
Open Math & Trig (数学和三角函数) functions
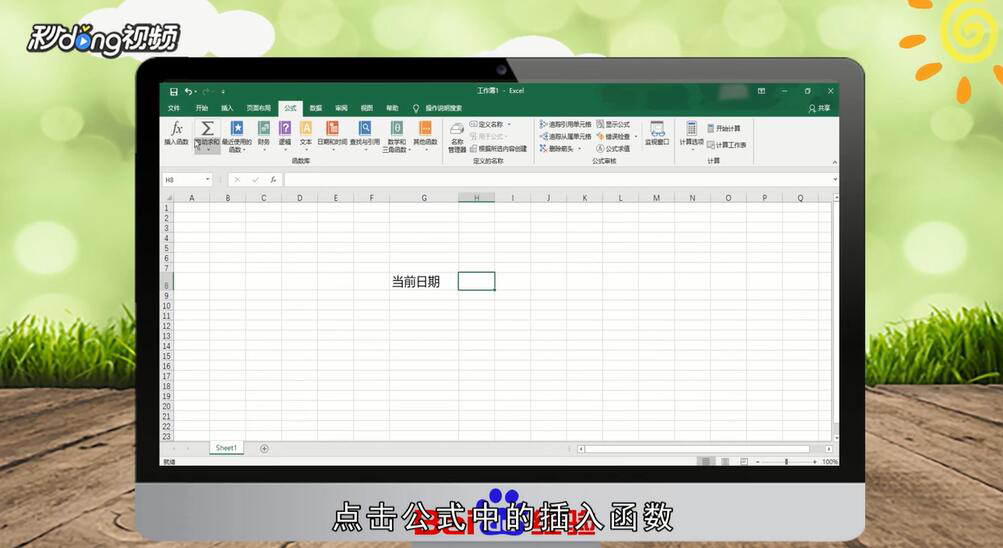(x=397, y=136)
